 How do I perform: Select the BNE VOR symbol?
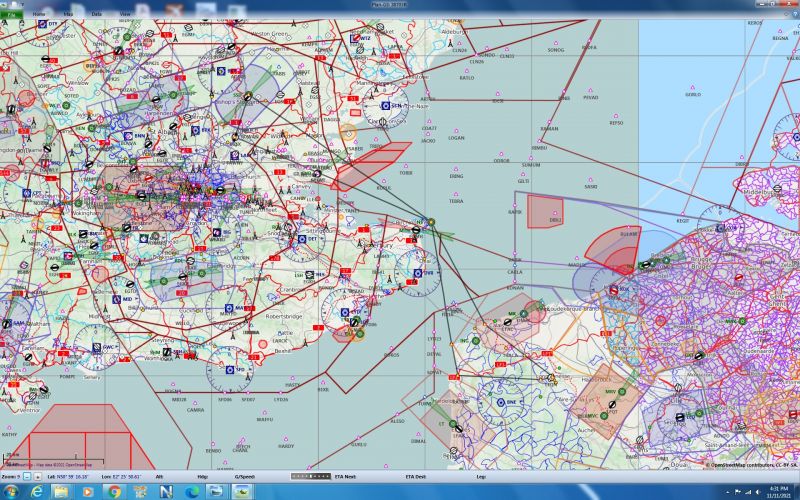[500, 402]
